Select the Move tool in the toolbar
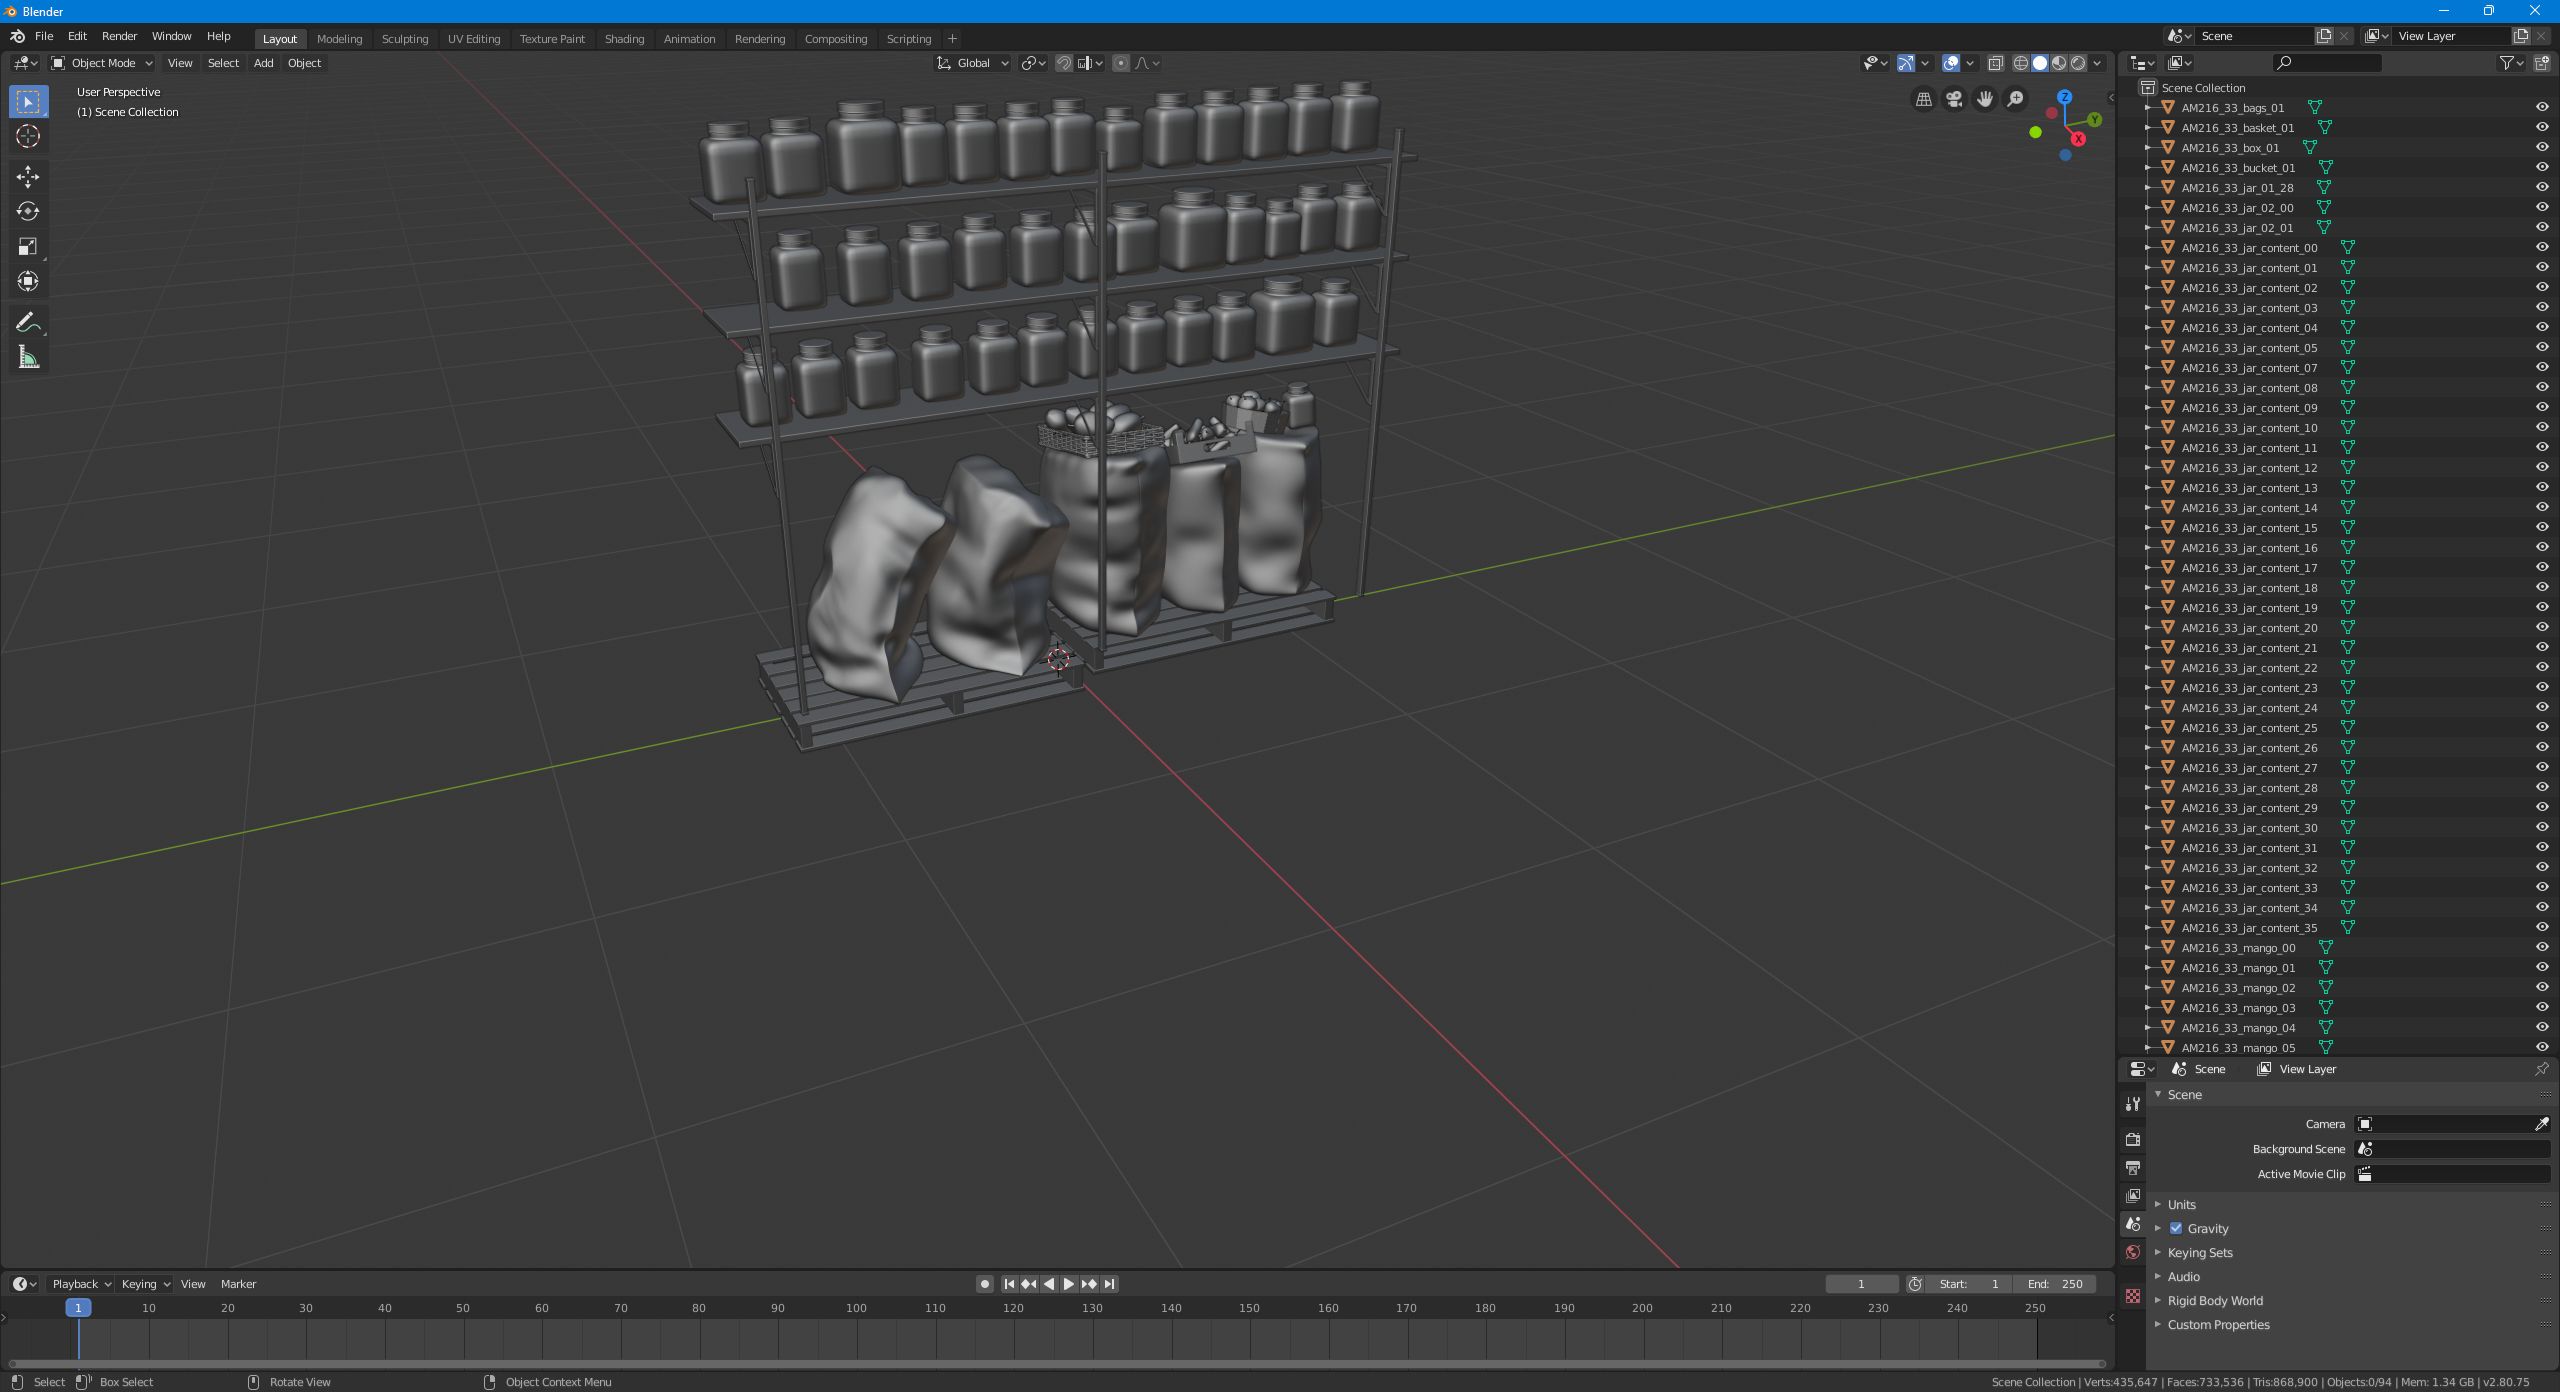 coord(27,177)
